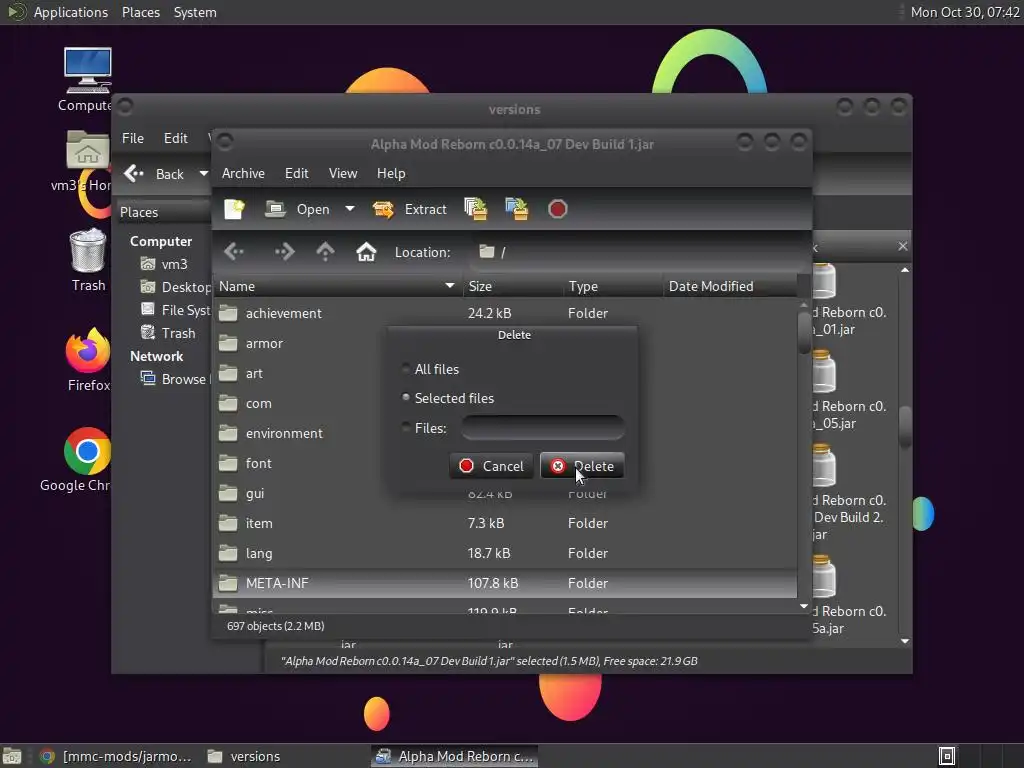Click the Files pattern text field
The image size is (1024, 768).
(x=543, y=428)
